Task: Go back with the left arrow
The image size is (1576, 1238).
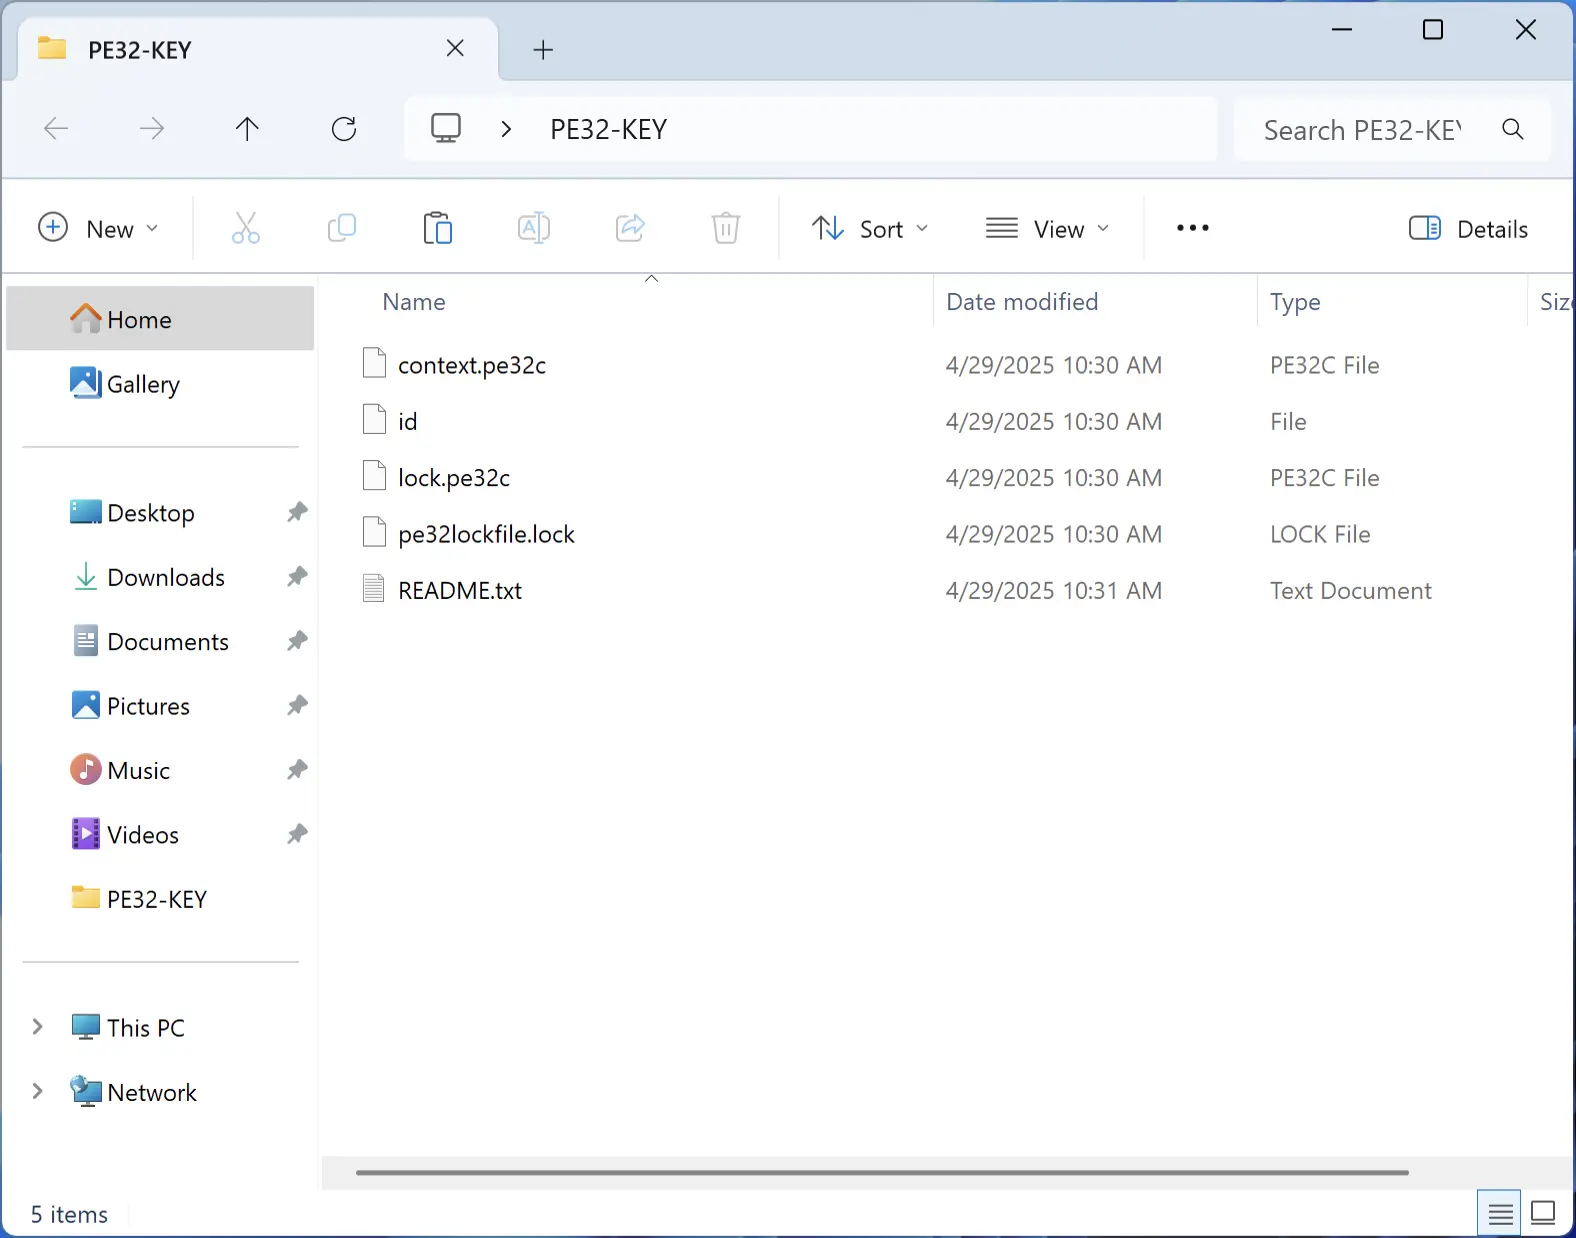Action: click(56, 128)
